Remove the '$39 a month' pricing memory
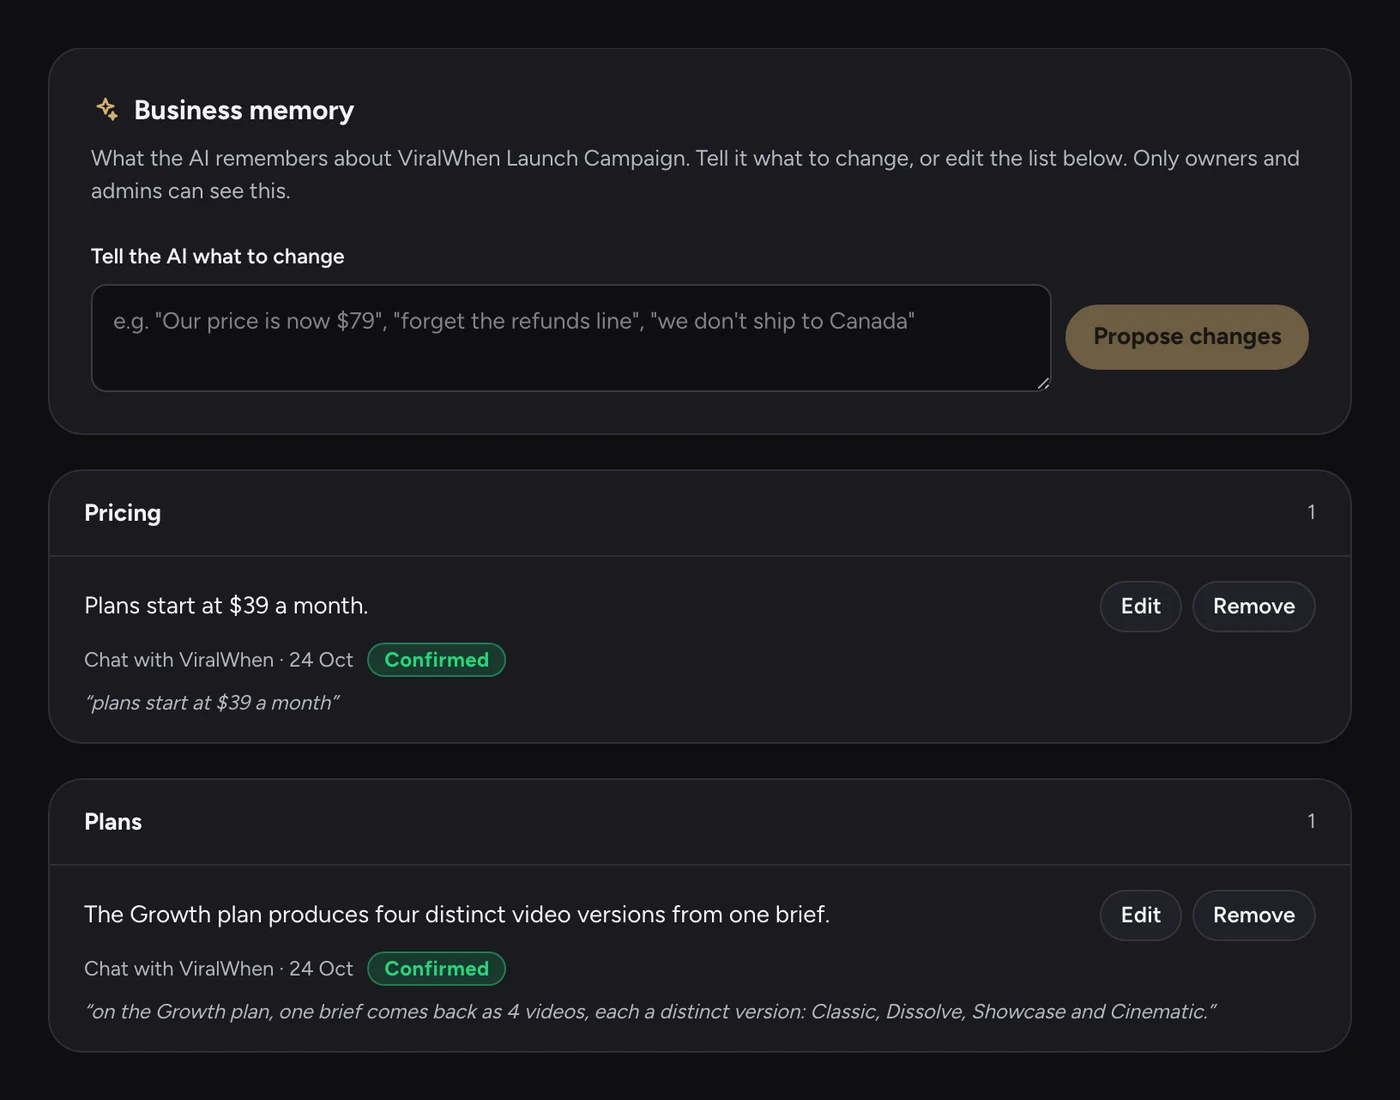 (x=1253, y=606)
